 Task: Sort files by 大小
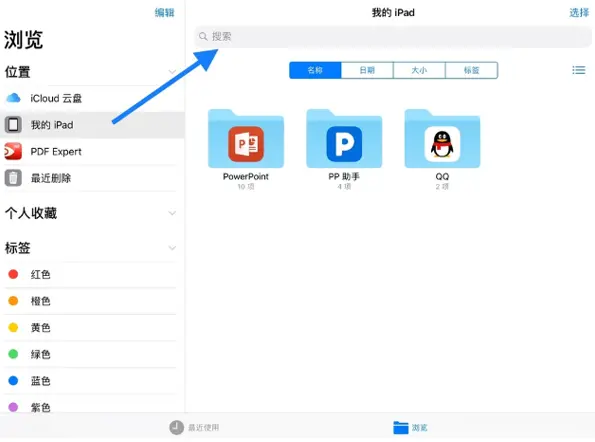(x=419, y=70)
